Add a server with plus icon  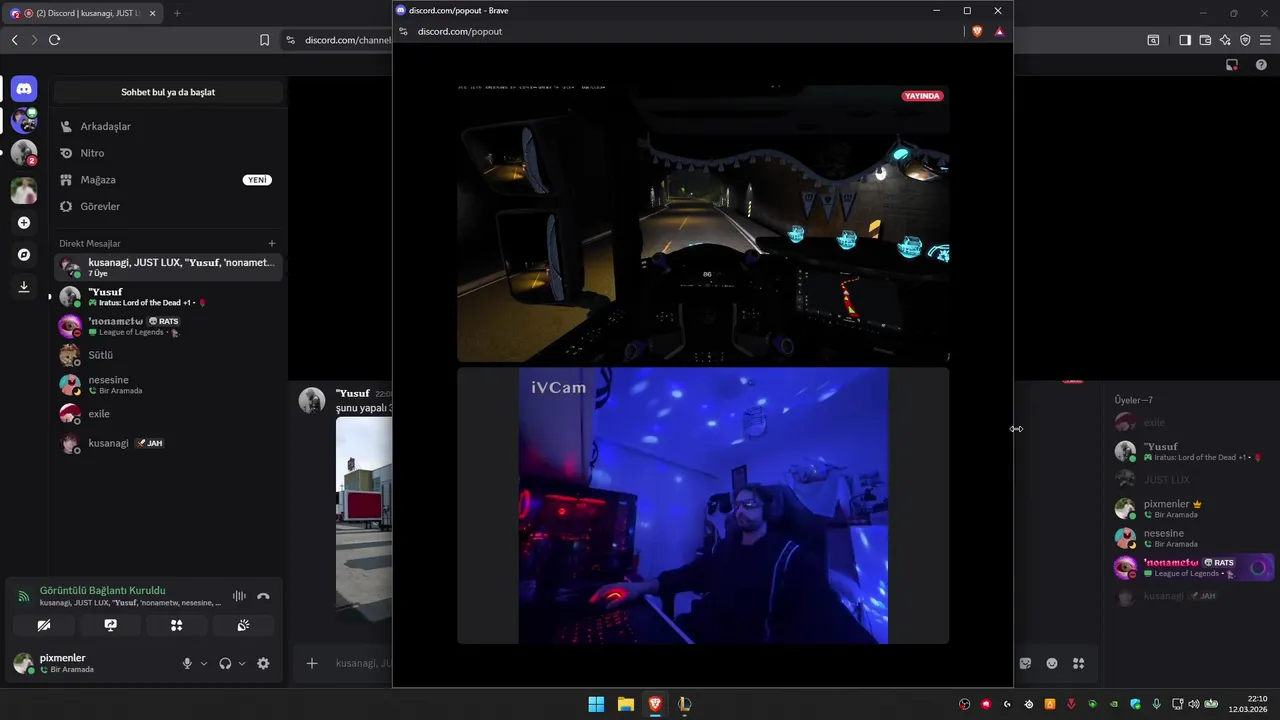point(24,222)
